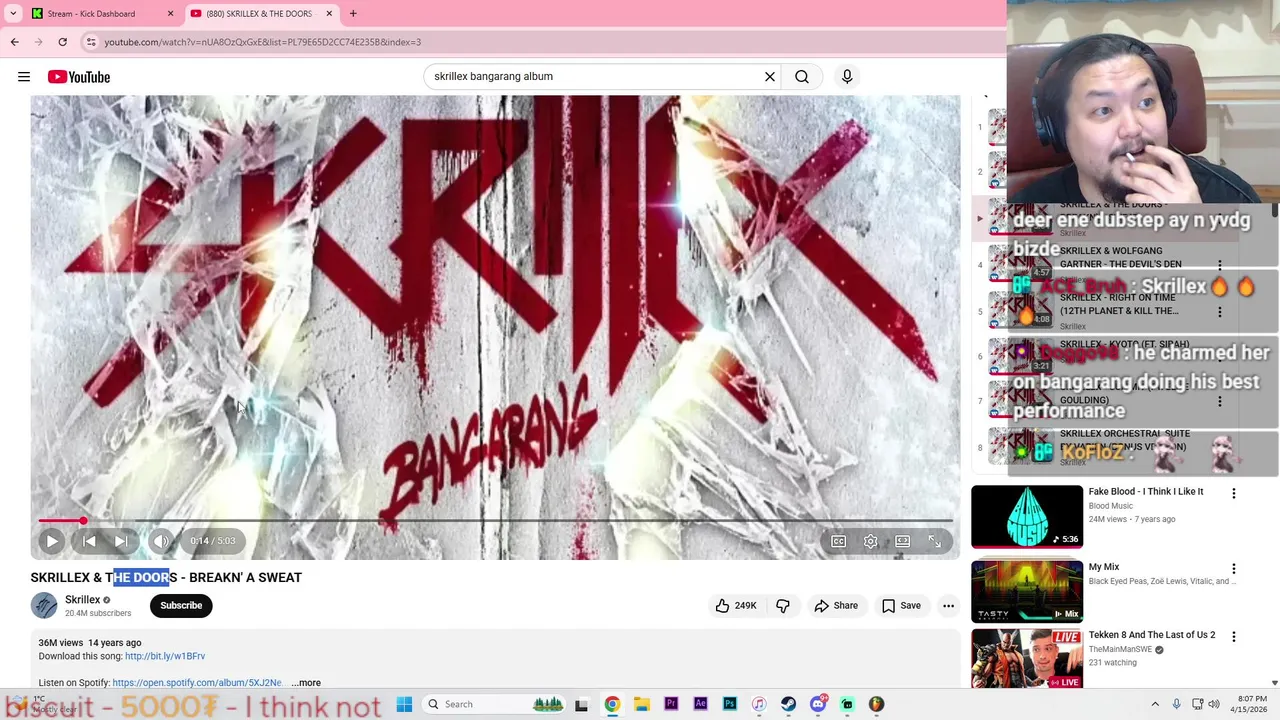Open Steam from the taskbar

tap(789, 704)
